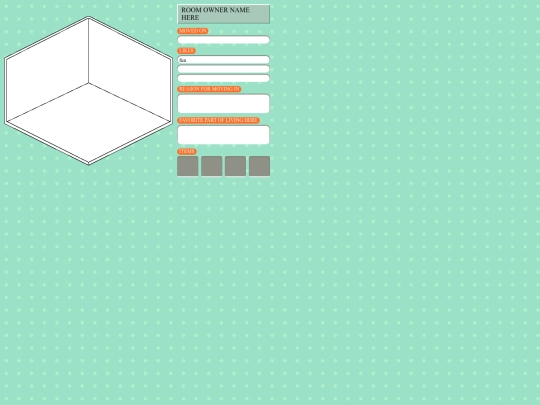The height and width of the screenshot is (405, 540).
Task: Click the Reason For Moving In text area
Action: click(x=224, y=104)
